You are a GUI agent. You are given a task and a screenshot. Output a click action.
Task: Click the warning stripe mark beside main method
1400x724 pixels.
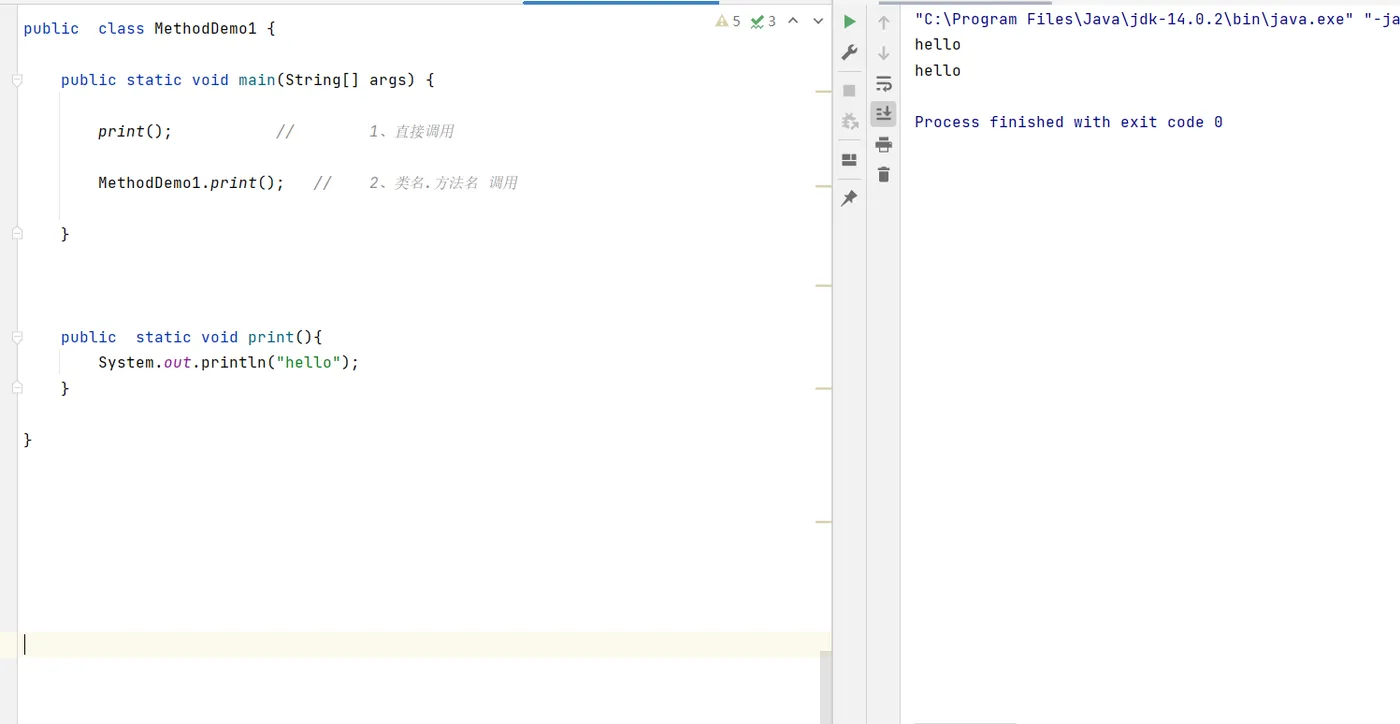click(x=824, y=91)
